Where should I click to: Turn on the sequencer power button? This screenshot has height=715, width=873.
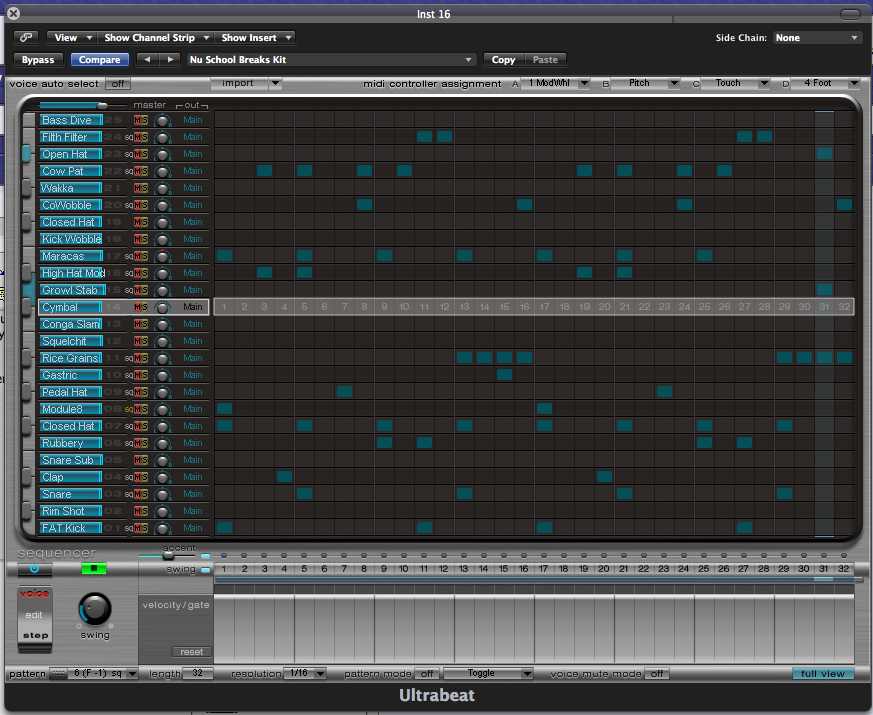pyautogui.click(x=35, y=569)
